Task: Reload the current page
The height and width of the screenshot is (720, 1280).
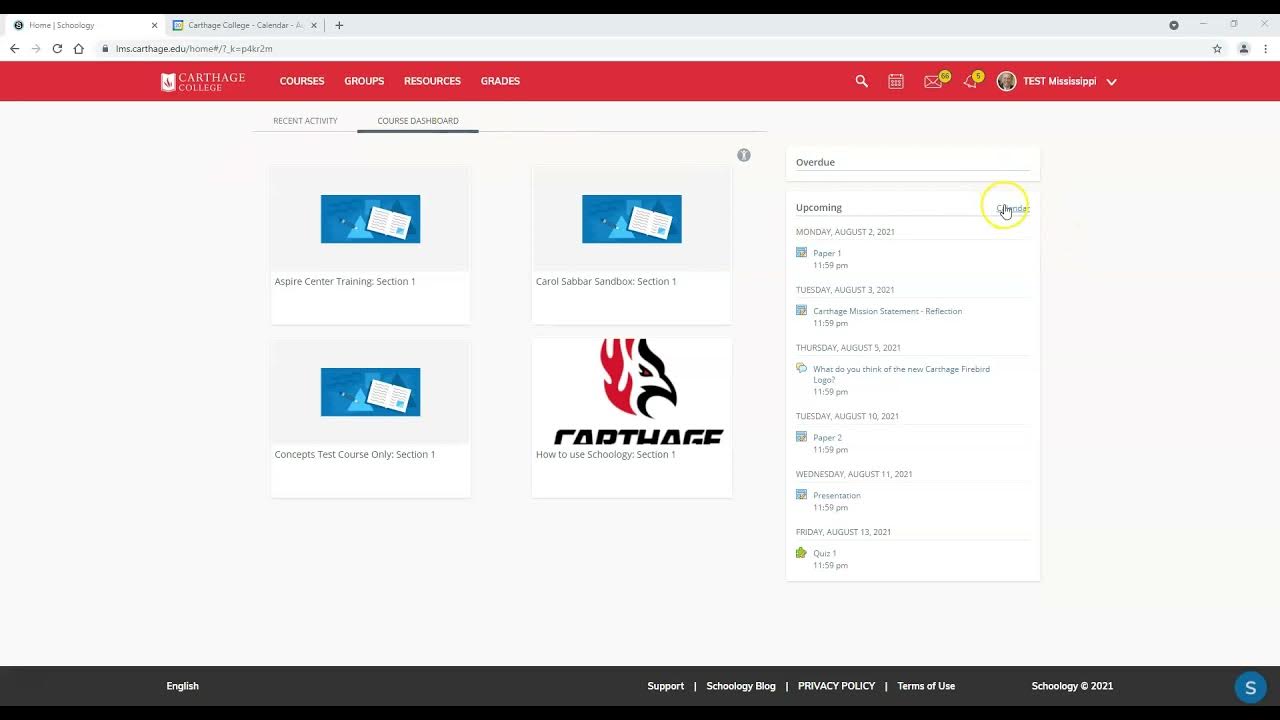Action: coord(57,48)
